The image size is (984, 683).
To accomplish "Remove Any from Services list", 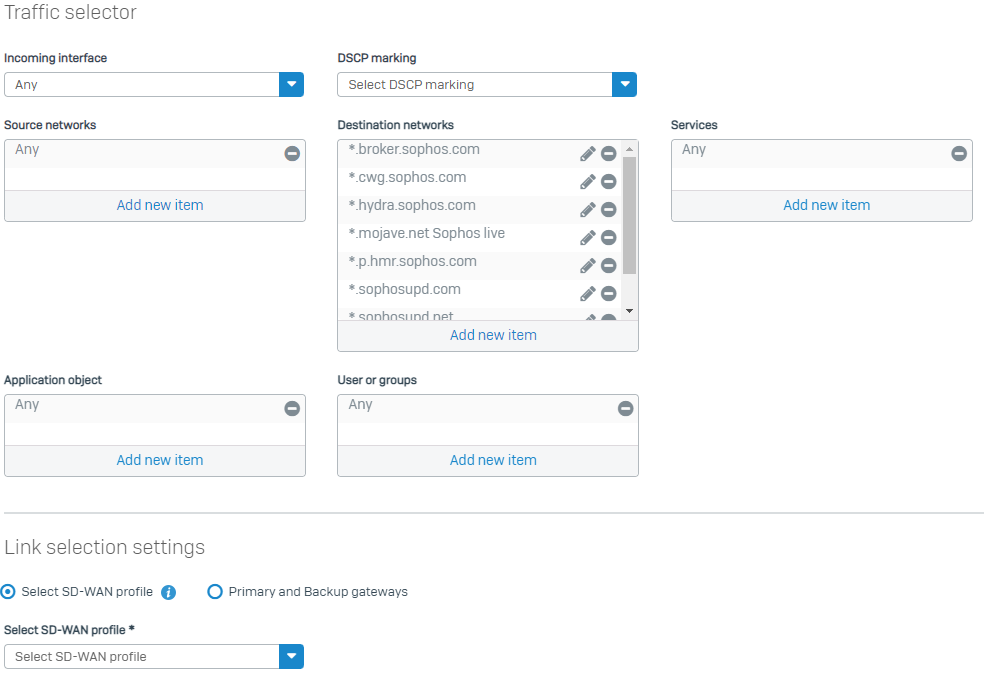I will pyautogui.click(x=959, y=154).
